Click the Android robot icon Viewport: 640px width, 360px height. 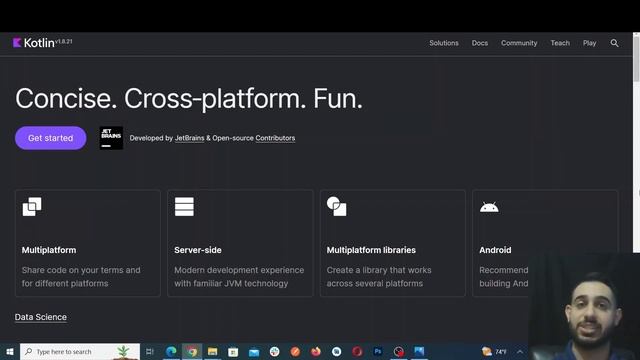[489, 207]
